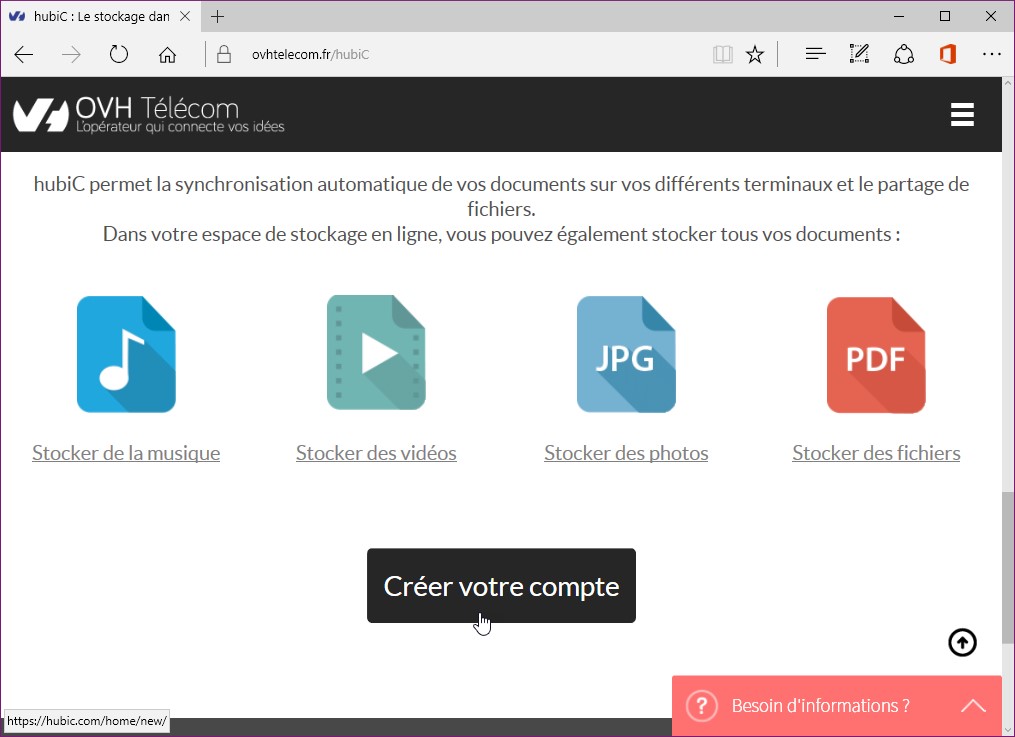The width and height of the screenshot is (1015, 737).
Task: Click the padlock site security icon
Action: click(x=224, y=54)
